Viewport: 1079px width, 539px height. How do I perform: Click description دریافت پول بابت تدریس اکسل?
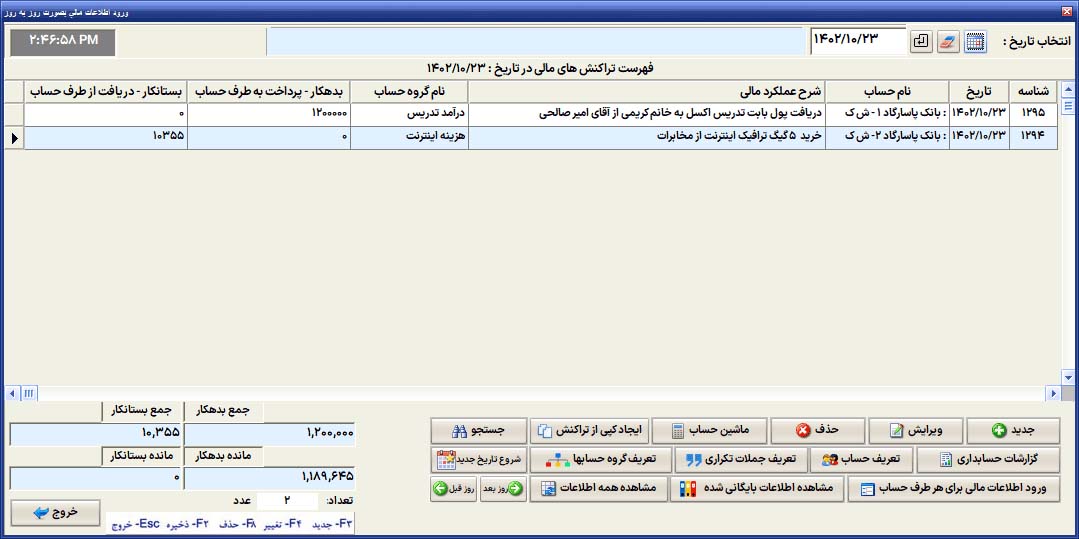click(x=647, y=115)
